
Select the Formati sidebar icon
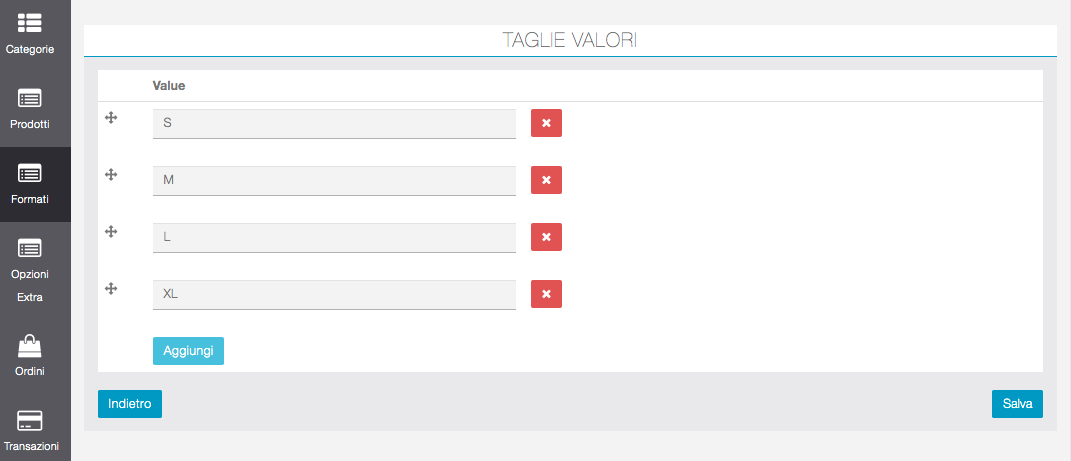30,173
